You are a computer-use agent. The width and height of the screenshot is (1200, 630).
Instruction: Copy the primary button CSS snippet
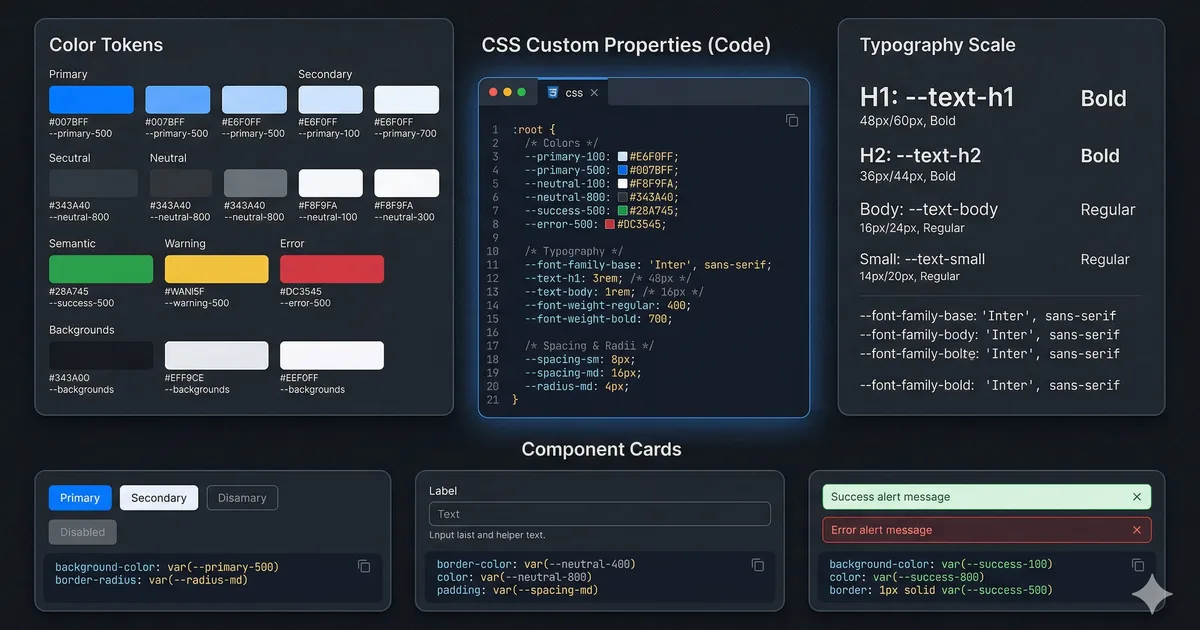[x=364, y=566]
